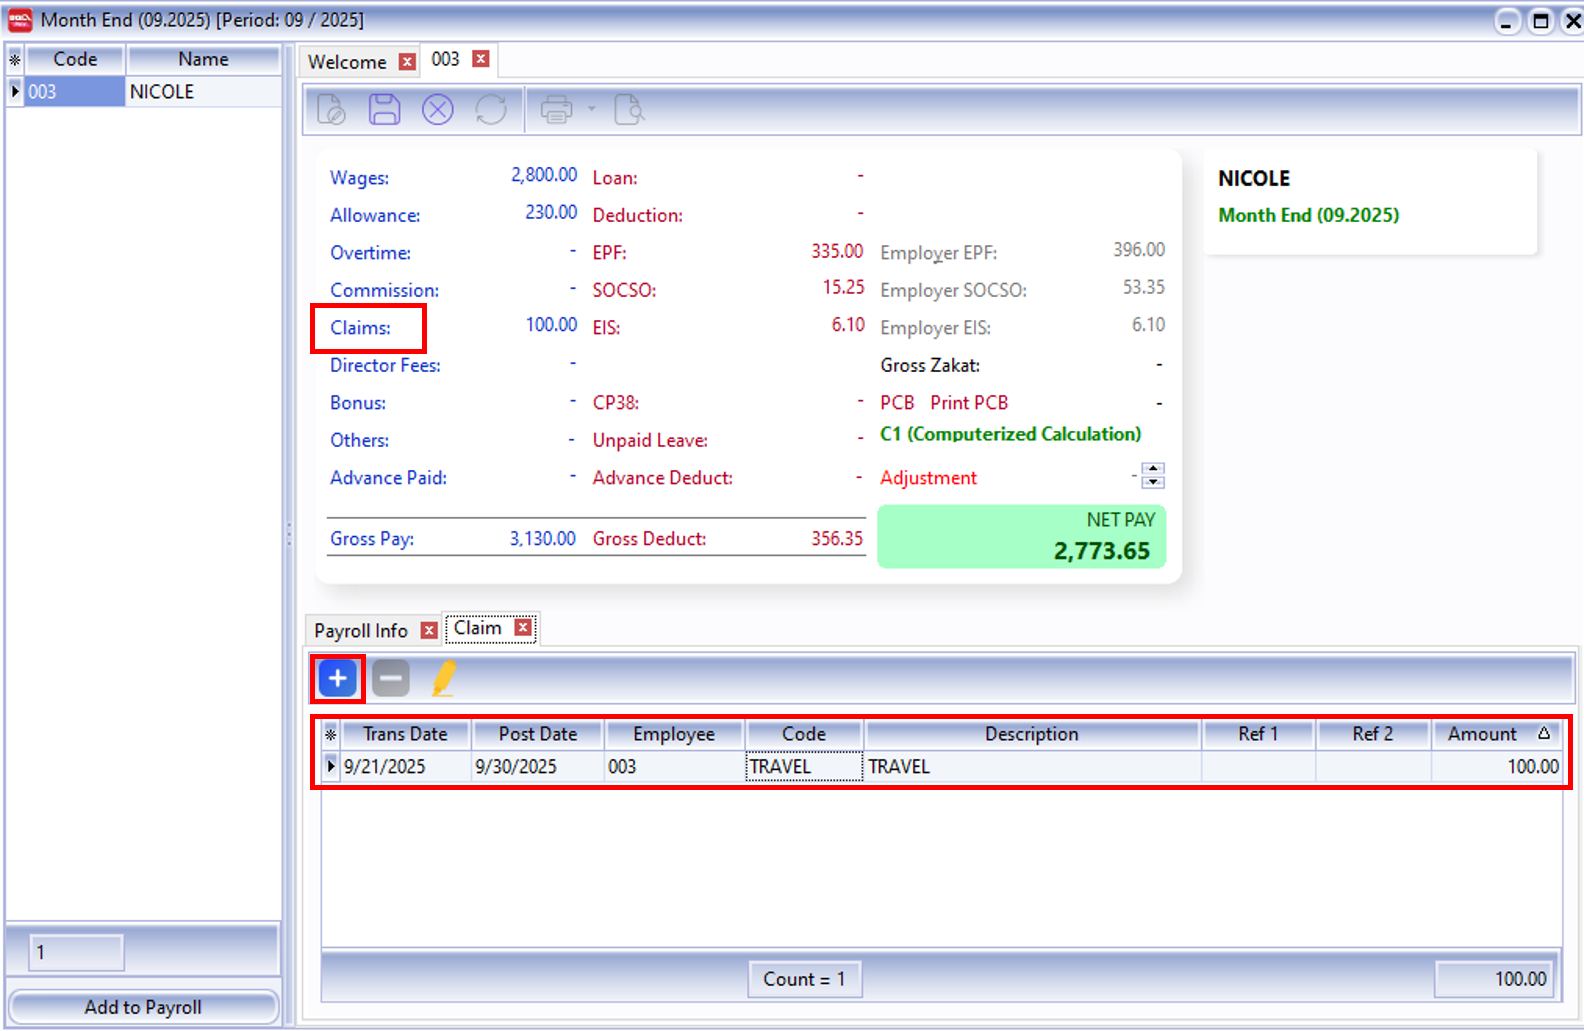This screenshot has height=1031, width=1584.
Task: Click the Others link
Action: point(359,440)
